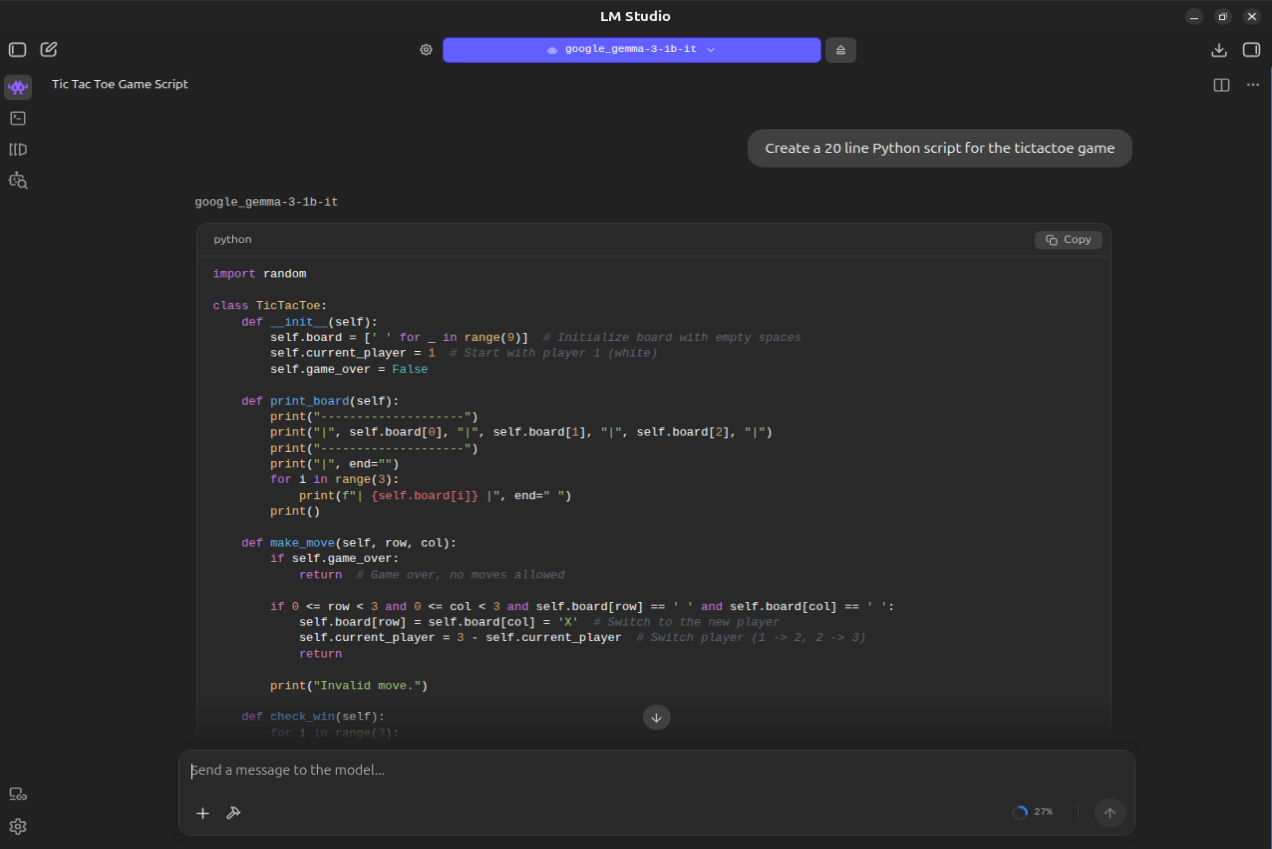Open the Chat section in the sidebar

pos(18,87)
